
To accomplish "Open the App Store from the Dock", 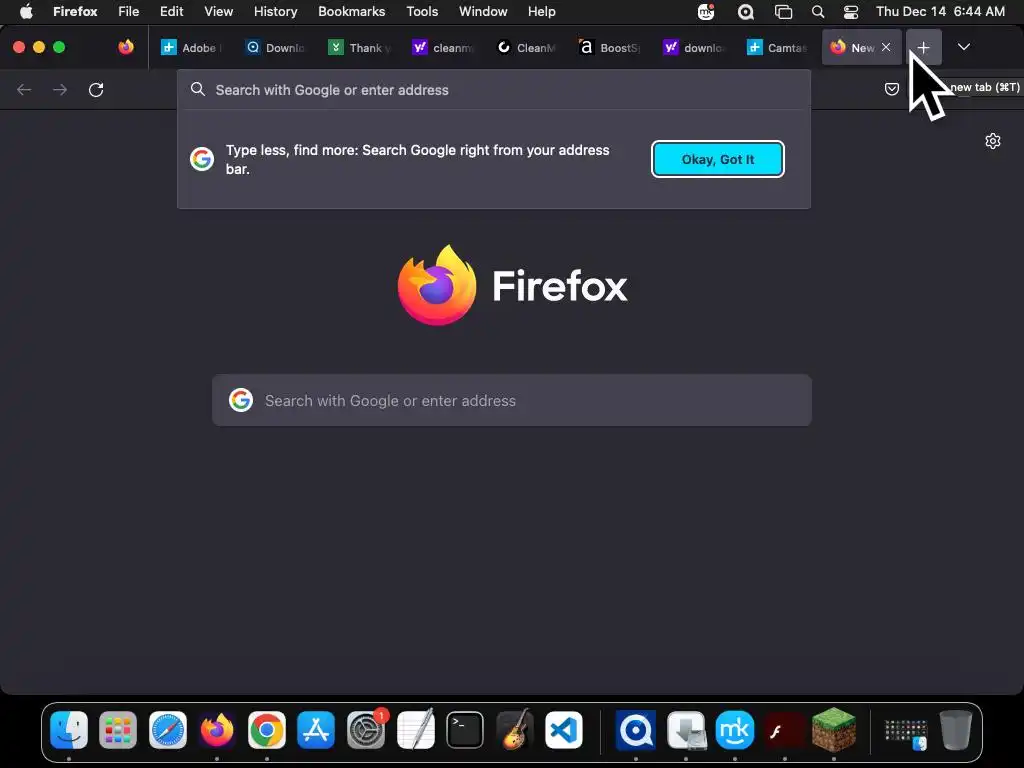I will point(316,729).
